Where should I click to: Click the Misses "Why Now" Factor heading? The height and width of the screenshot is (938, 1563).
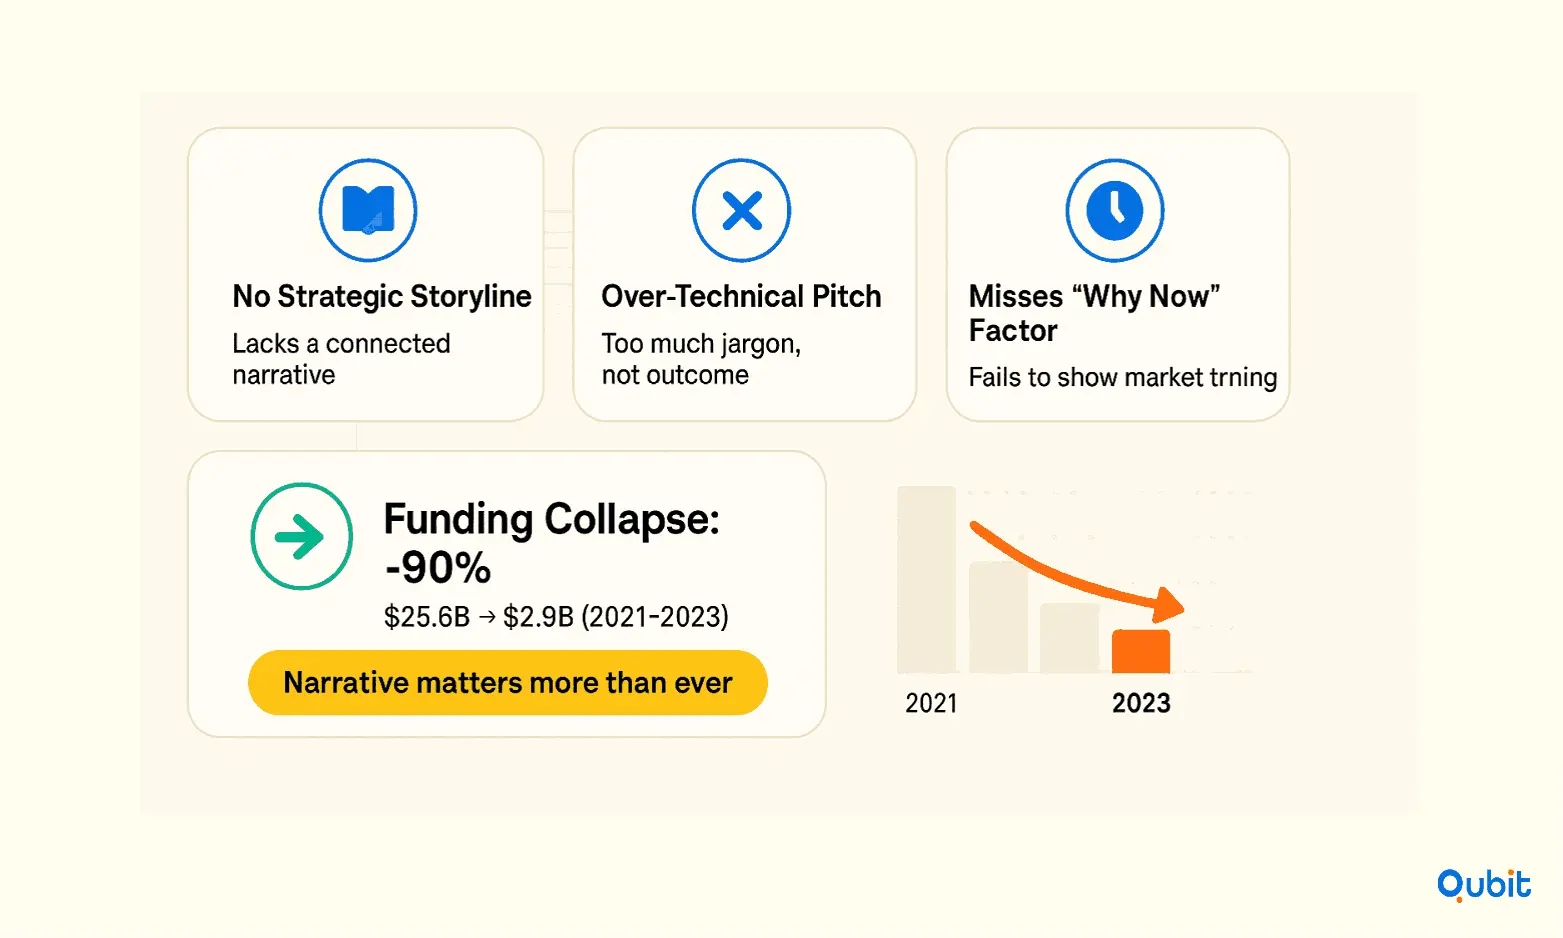click(x=1094, y=313)
